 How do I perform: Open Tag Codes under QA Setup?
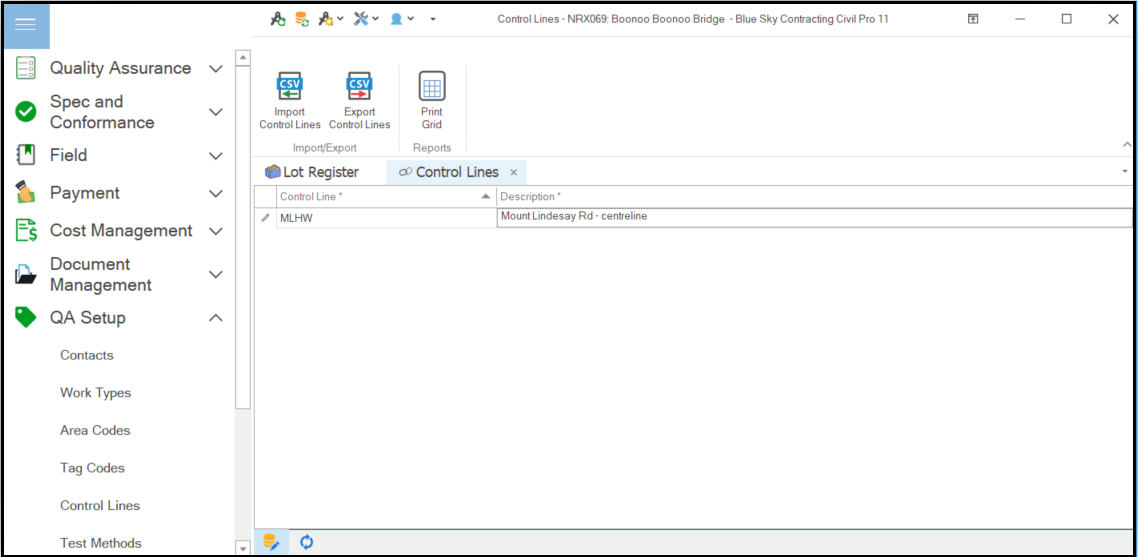pyautogui.click(x=92, y=468)
